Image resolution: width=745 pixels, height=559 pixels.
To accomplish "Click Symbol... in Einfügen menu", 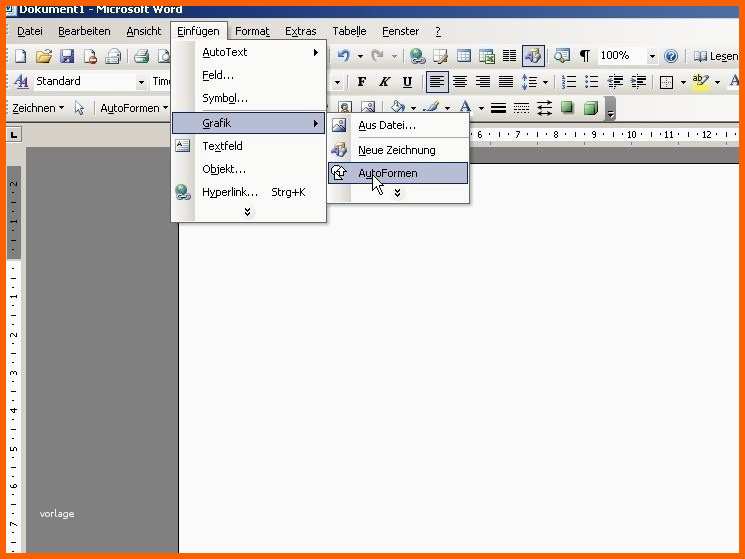I will pyautogui.click(x=248, y=98).
